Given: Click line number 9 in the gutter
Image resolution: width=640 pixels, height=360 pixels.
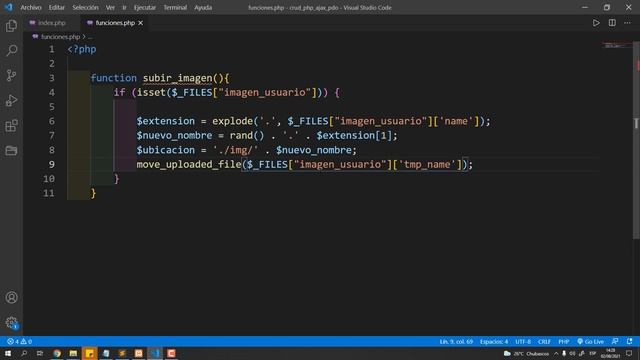Looking at the screenshot, I should pyautogui.click(x=51, y=164).
